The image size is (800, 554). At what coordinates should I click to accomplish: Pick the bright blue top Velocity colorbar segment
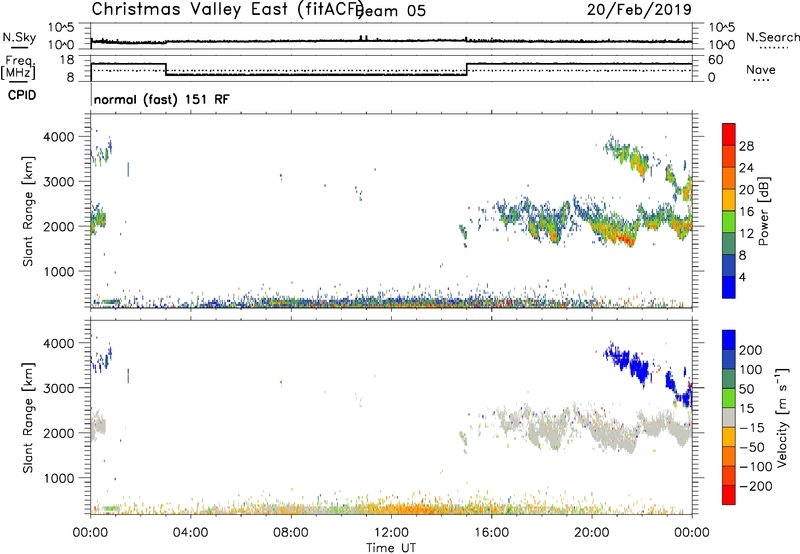(729, 339)
